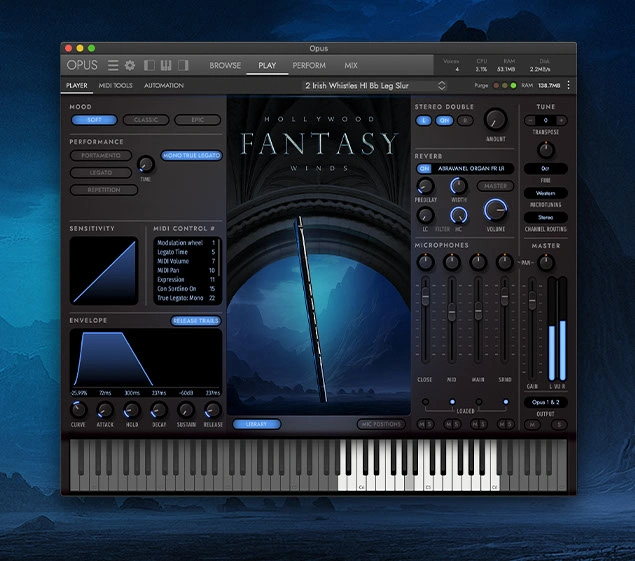Click the envelope Curve knob
Screen dimensions: 635x561
point(78,410)
